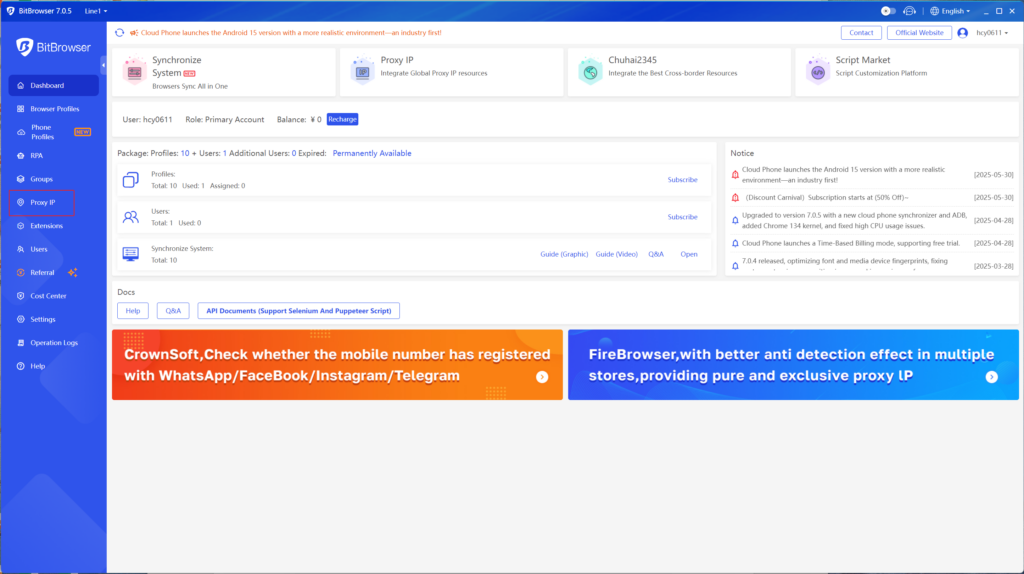Image resolution: width=1024 pixels, height=574 pixels.
Task: Open API Documents button
Action: (x=298, y=311)
